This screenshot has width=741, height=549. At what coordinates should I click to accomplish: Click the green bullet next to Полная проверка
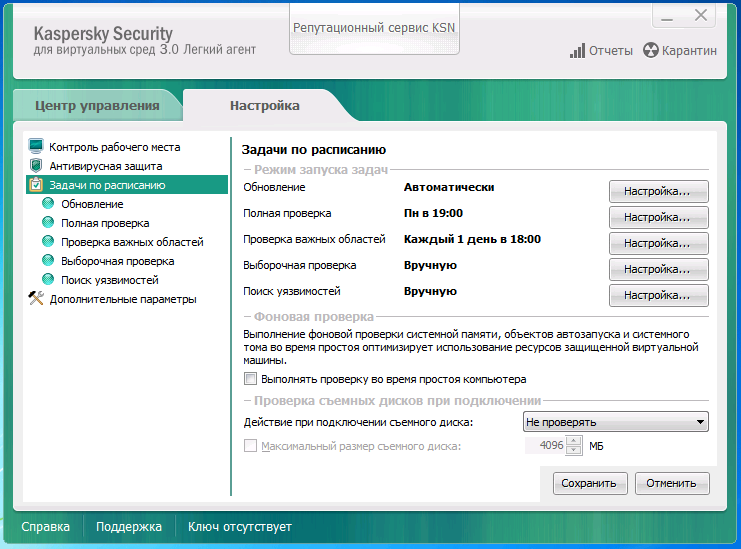tap(48, 223)
